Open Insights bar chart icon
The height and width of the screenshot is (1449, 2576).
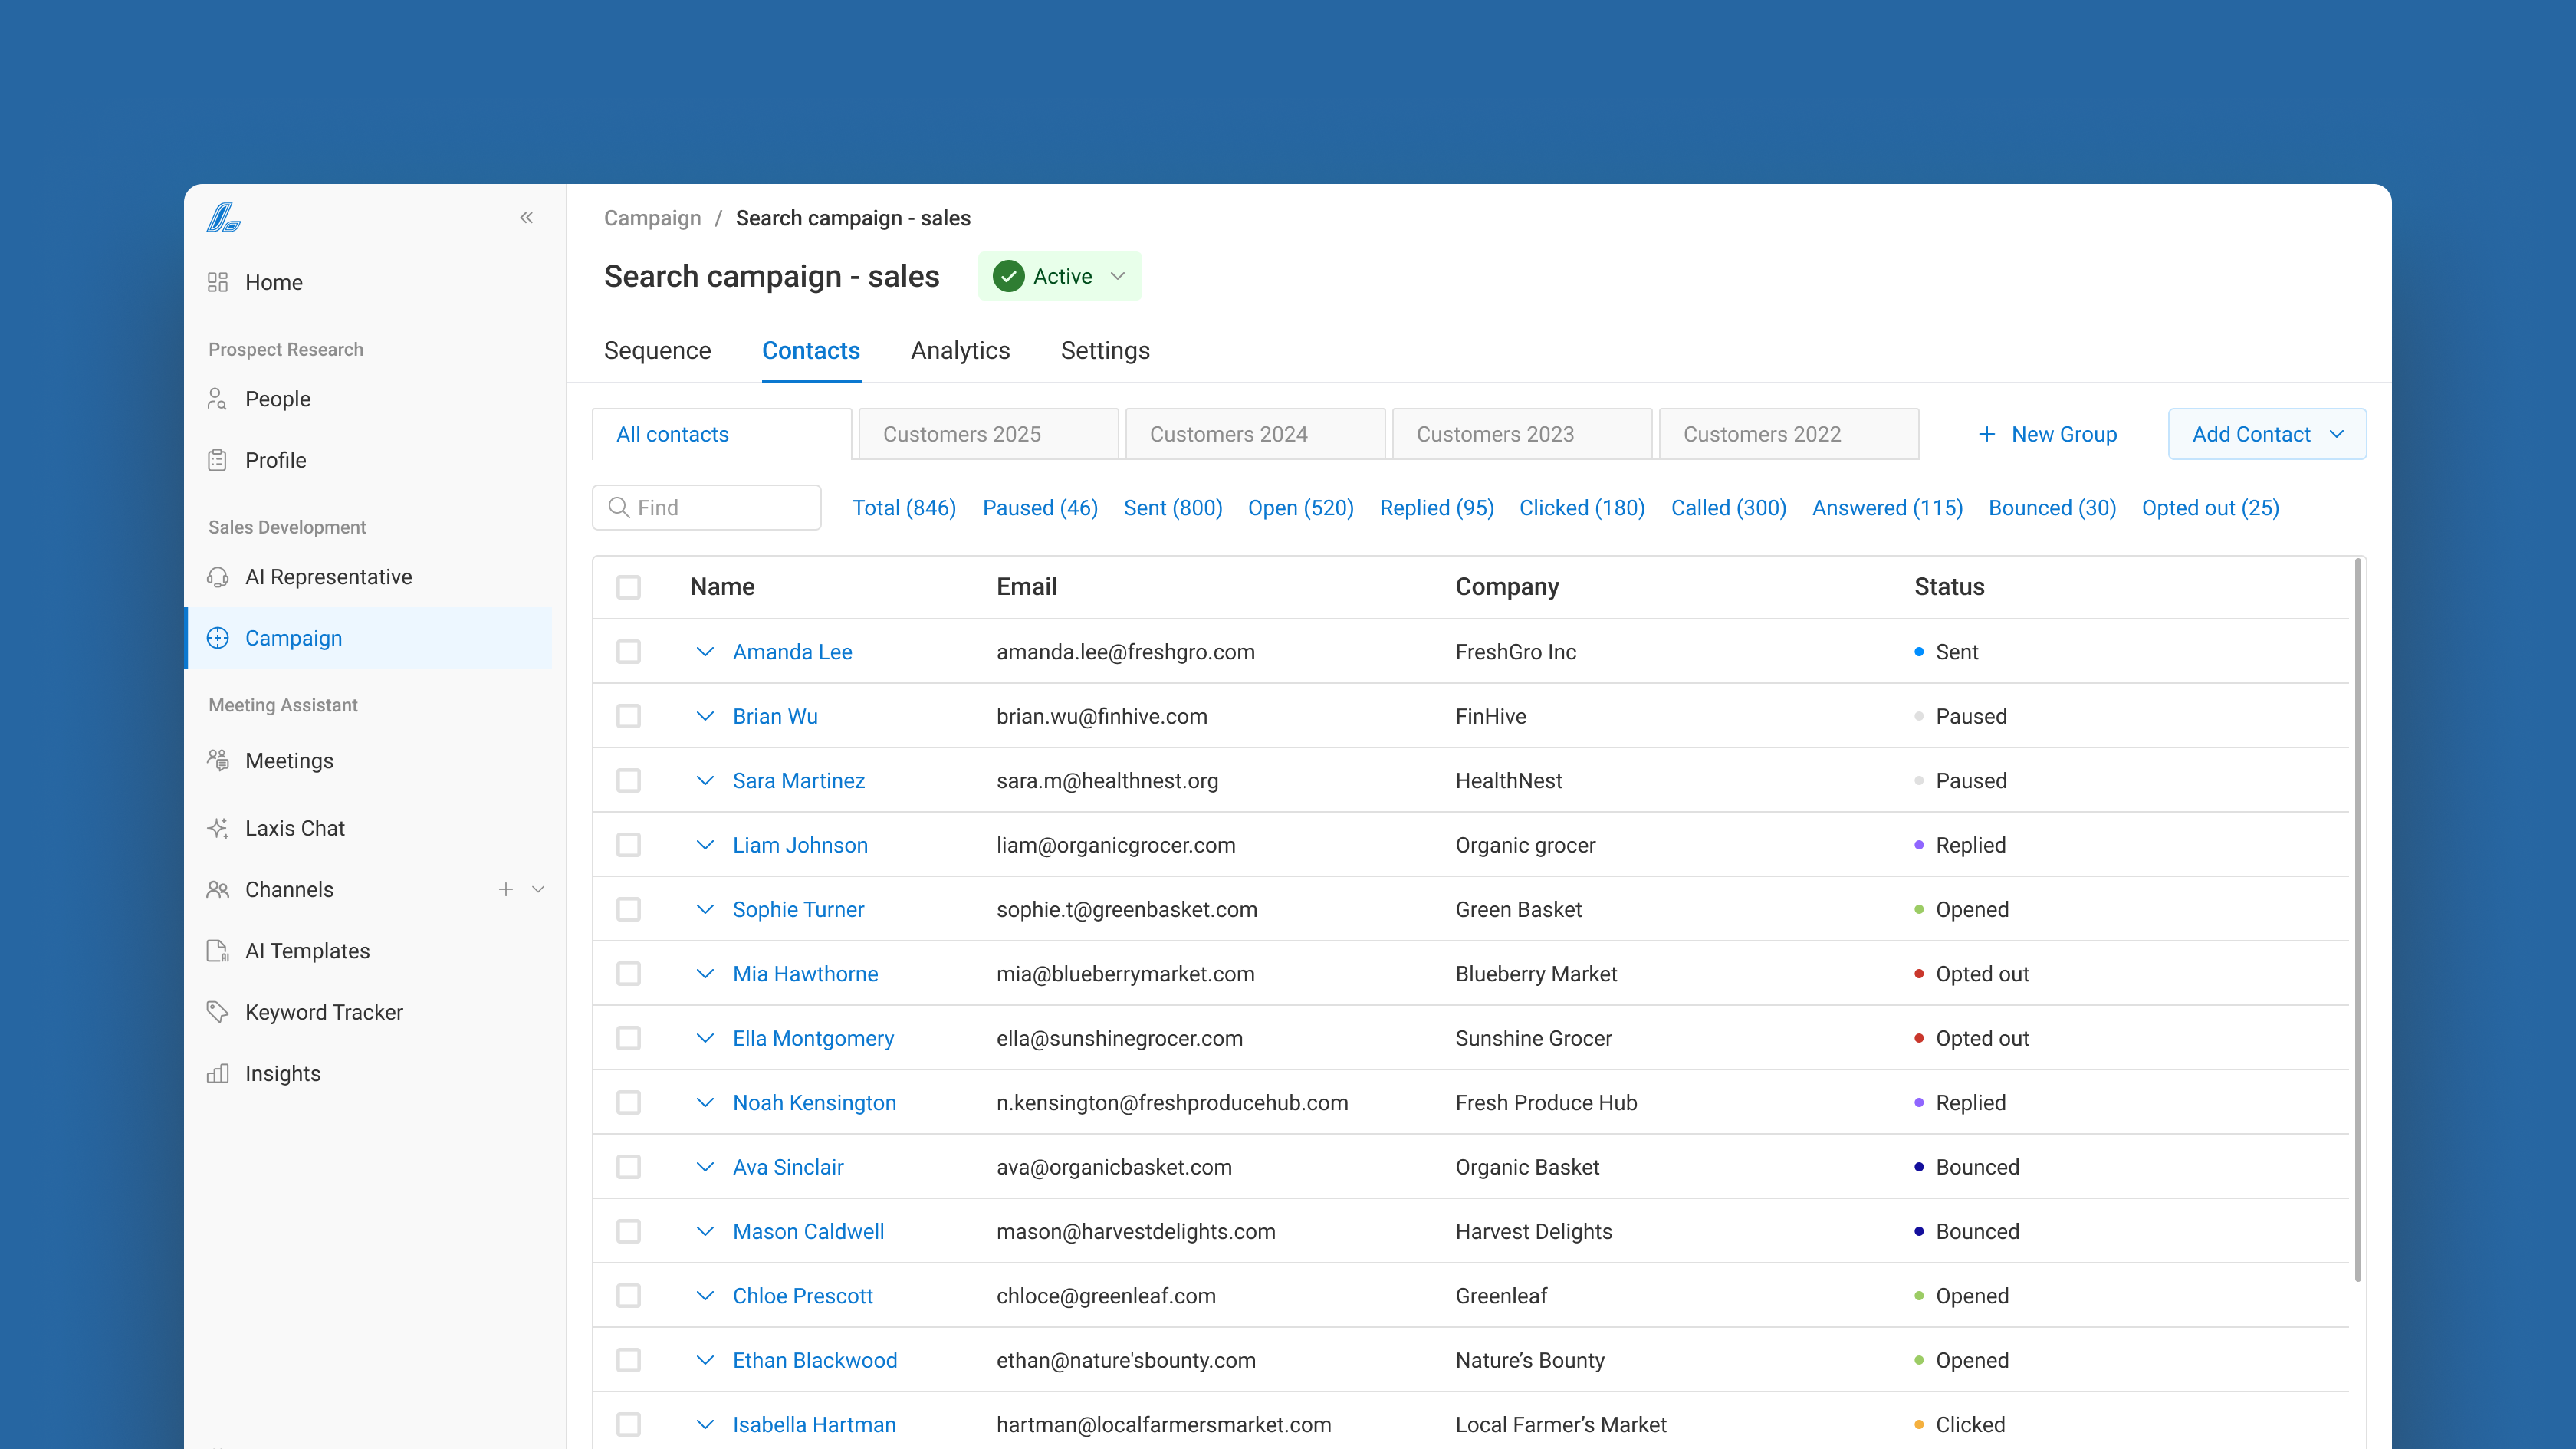click(x=218, y=1074)
